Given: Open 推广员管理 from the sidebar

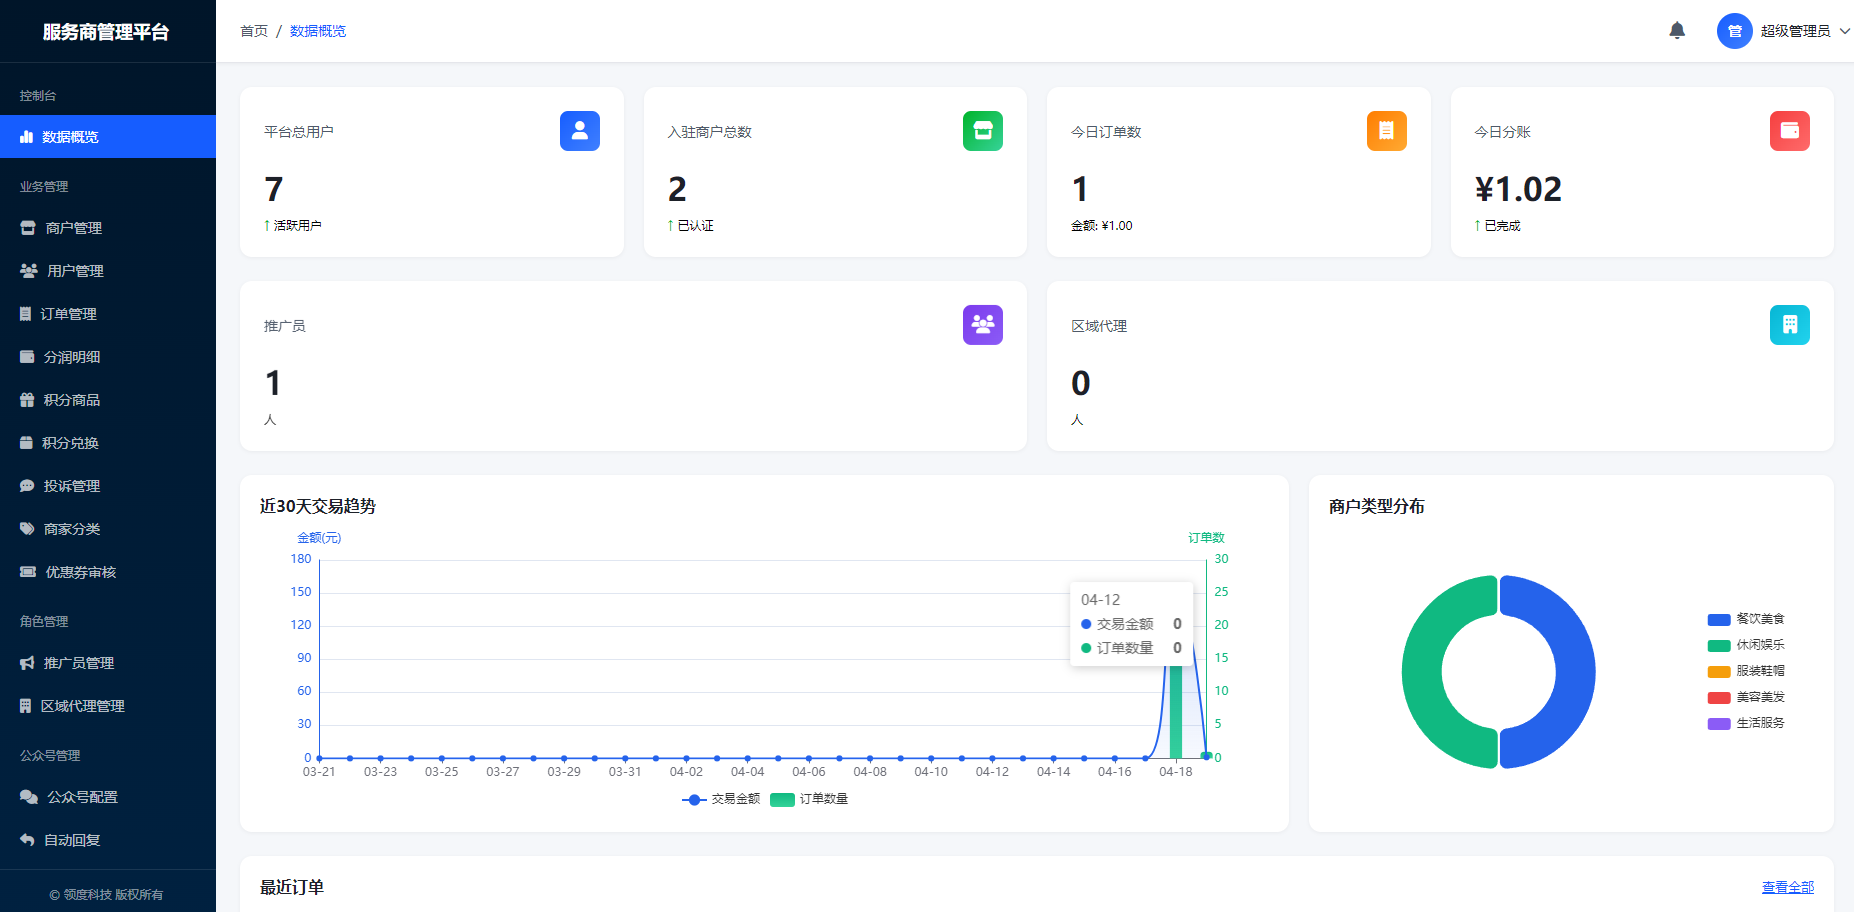Looking at the screenshot, I should 108,663.
